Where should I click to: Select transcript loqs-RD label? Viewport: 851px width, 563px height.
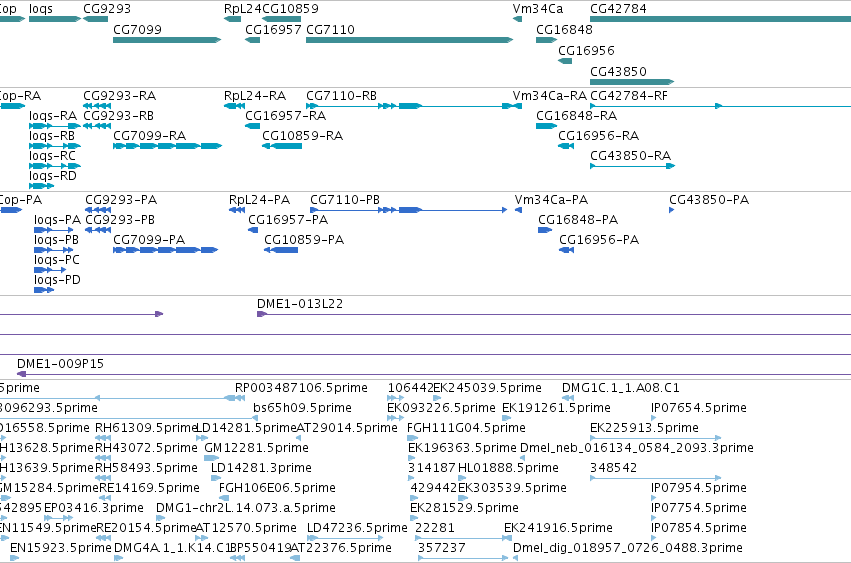(x=53, y=176)
